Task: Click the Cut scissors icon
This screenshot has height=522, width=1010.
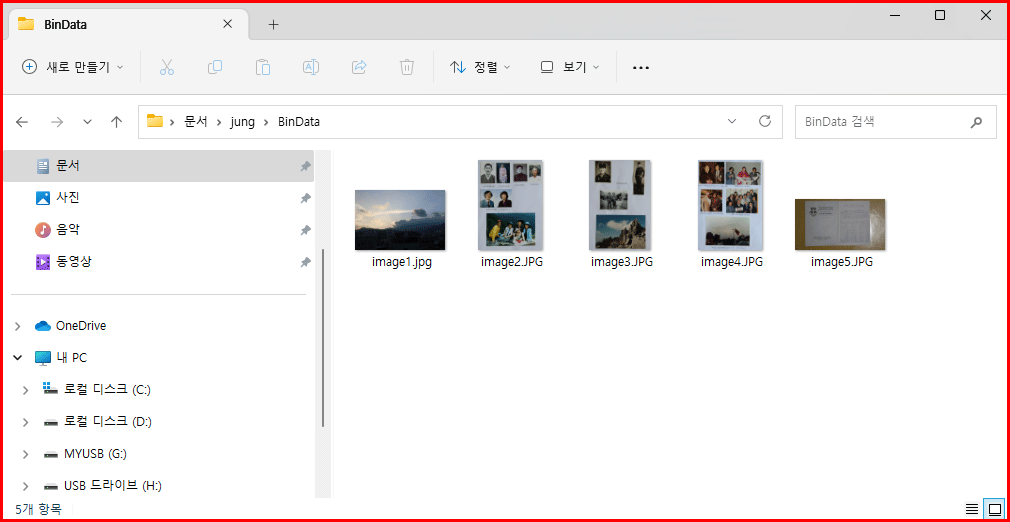Action: 167,67
